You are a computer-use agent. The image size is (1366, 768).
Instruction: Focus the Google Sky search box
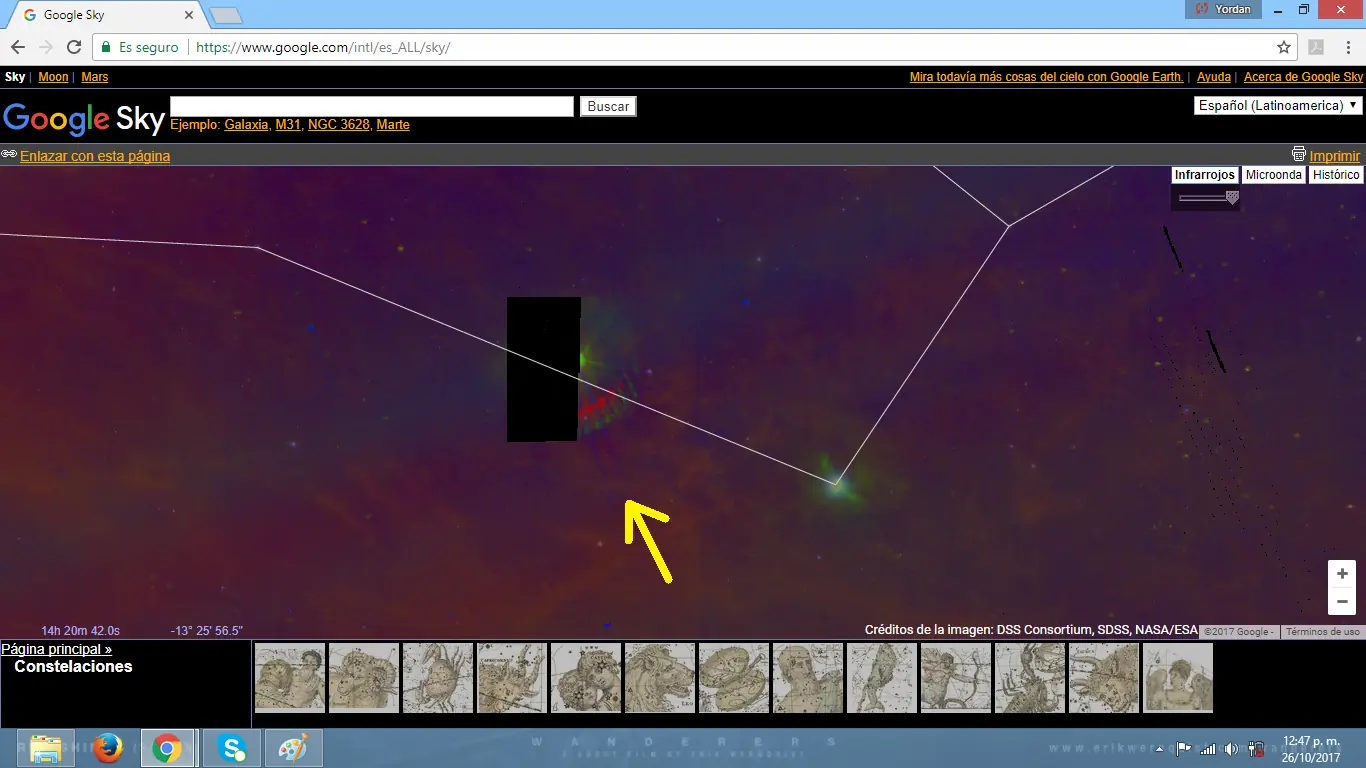(372, 106)
